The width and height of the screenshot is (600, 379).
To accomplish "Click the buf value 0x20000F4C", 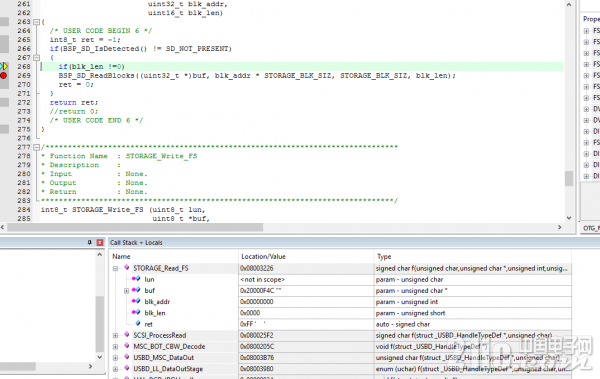I will 261,291.
